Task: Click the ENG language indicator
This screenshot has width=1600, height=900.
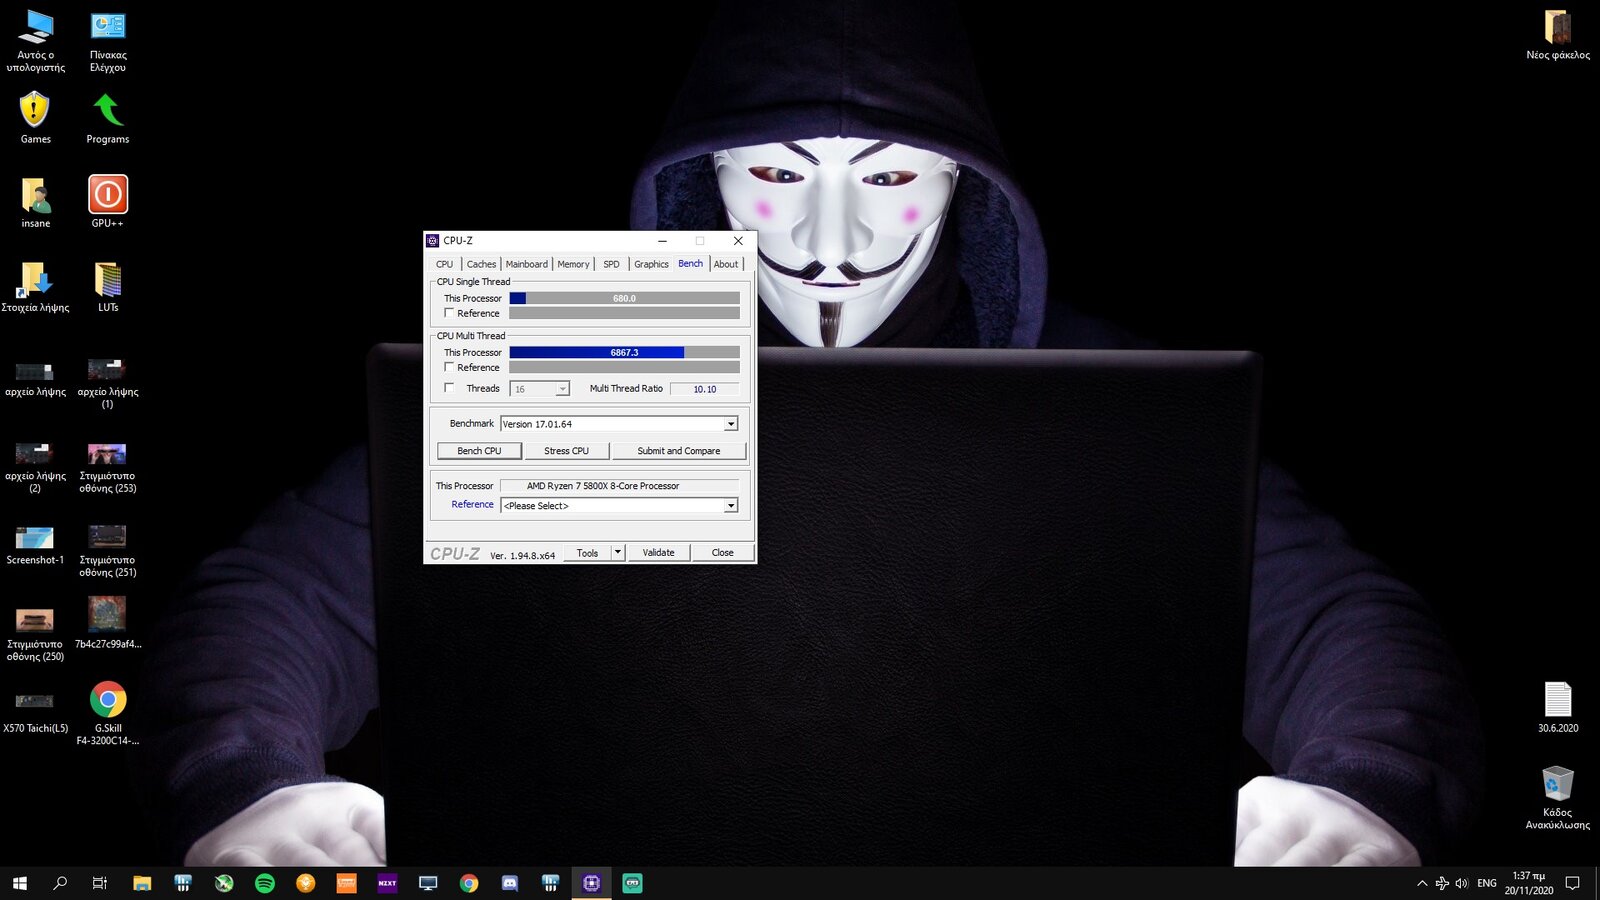Action: 1487,883
